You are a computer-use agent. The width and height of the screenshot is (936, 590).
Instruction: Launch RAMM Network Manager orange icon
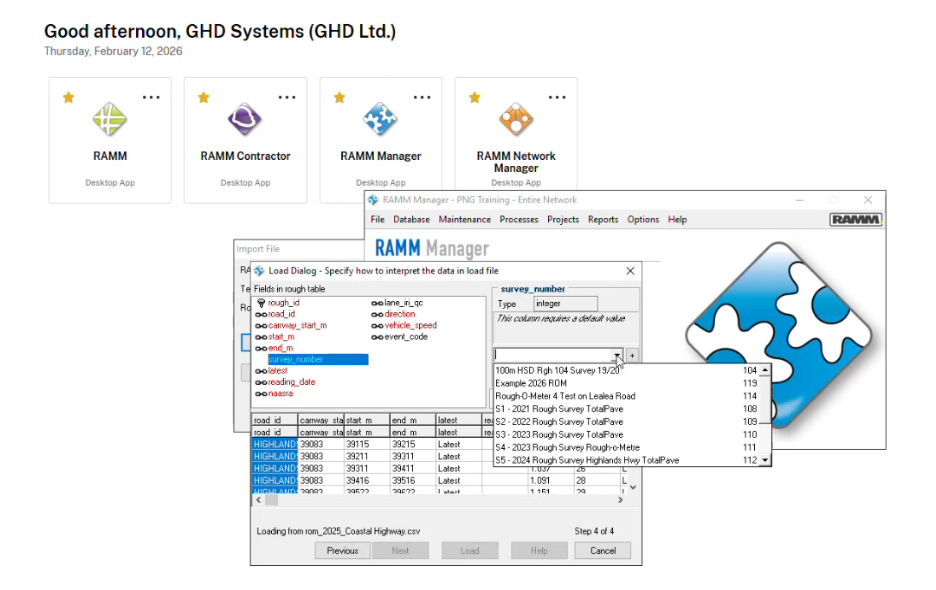pyautogui.click(x=516, y=119)
